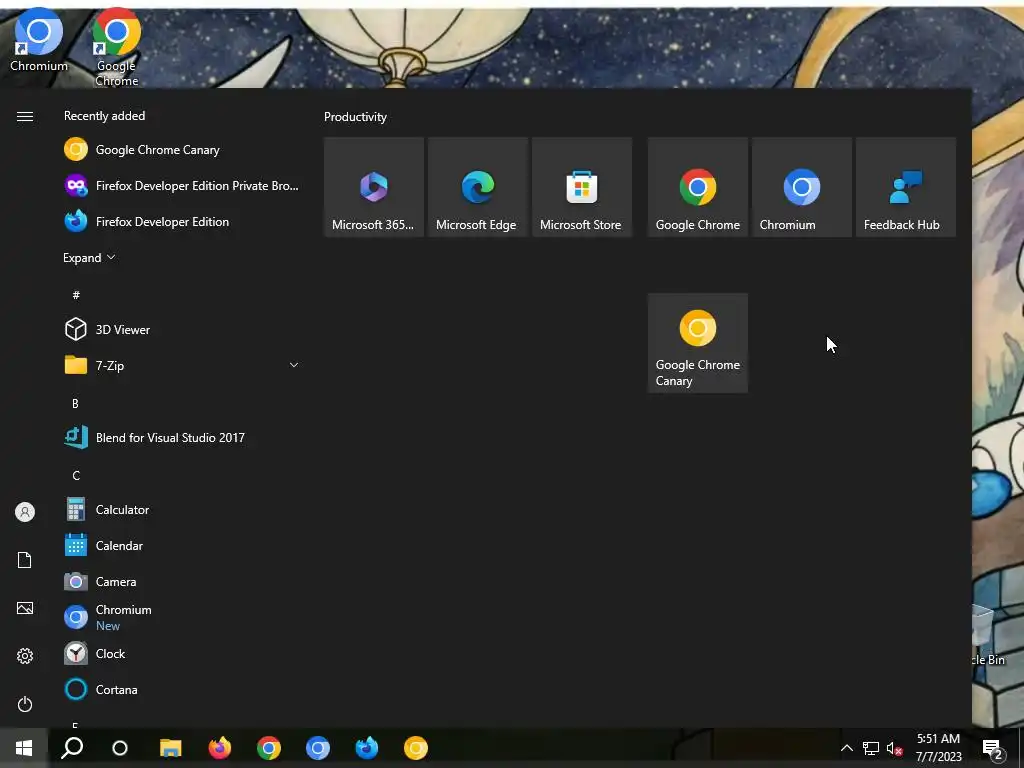Image resolution: width=1024 pixels, height=768 pixels.
Task: Show hidden system tray icons
Action: (846, 748)
